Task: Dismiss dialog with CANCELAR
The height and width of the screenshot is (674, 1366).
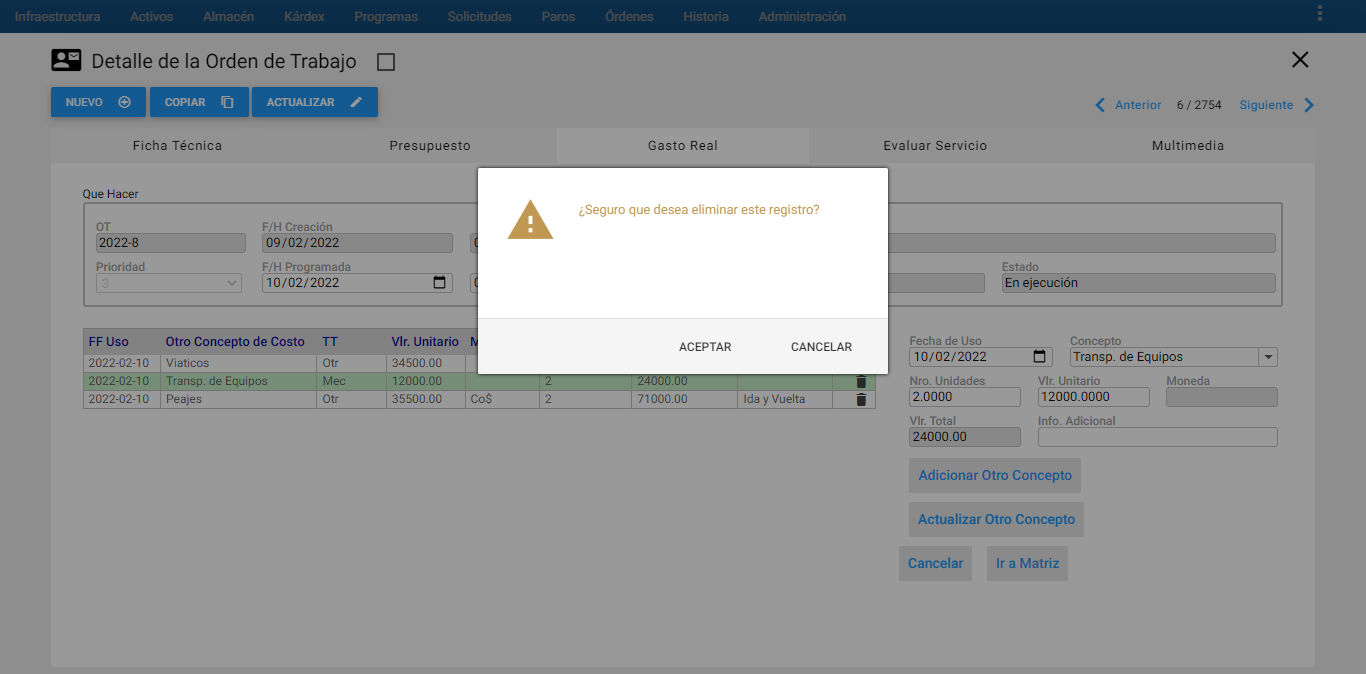Action: [821, 347]
